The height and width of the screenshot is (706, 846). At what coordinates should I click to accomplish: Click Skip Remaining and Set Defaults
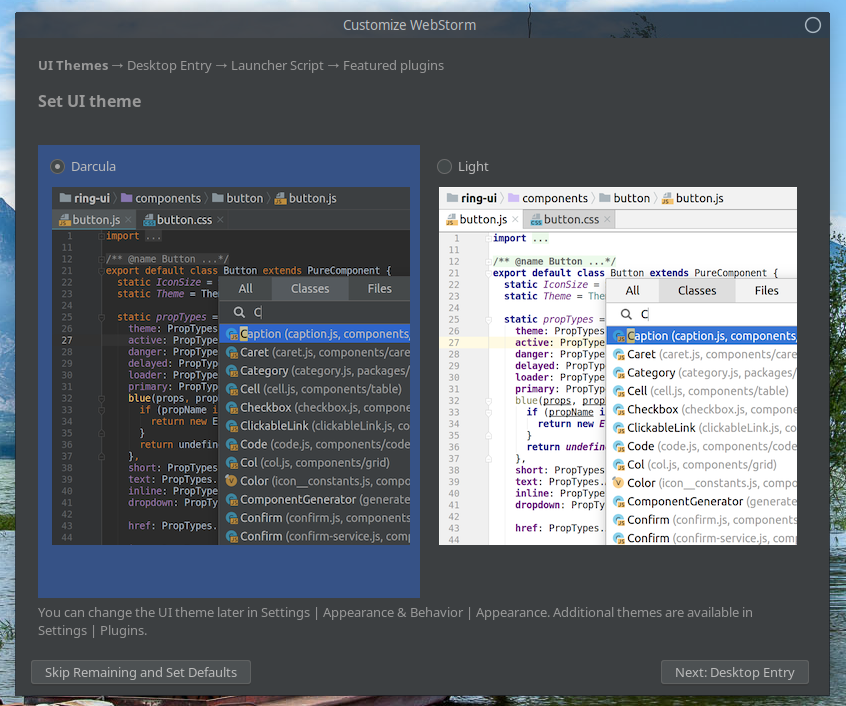coord(141,672)
